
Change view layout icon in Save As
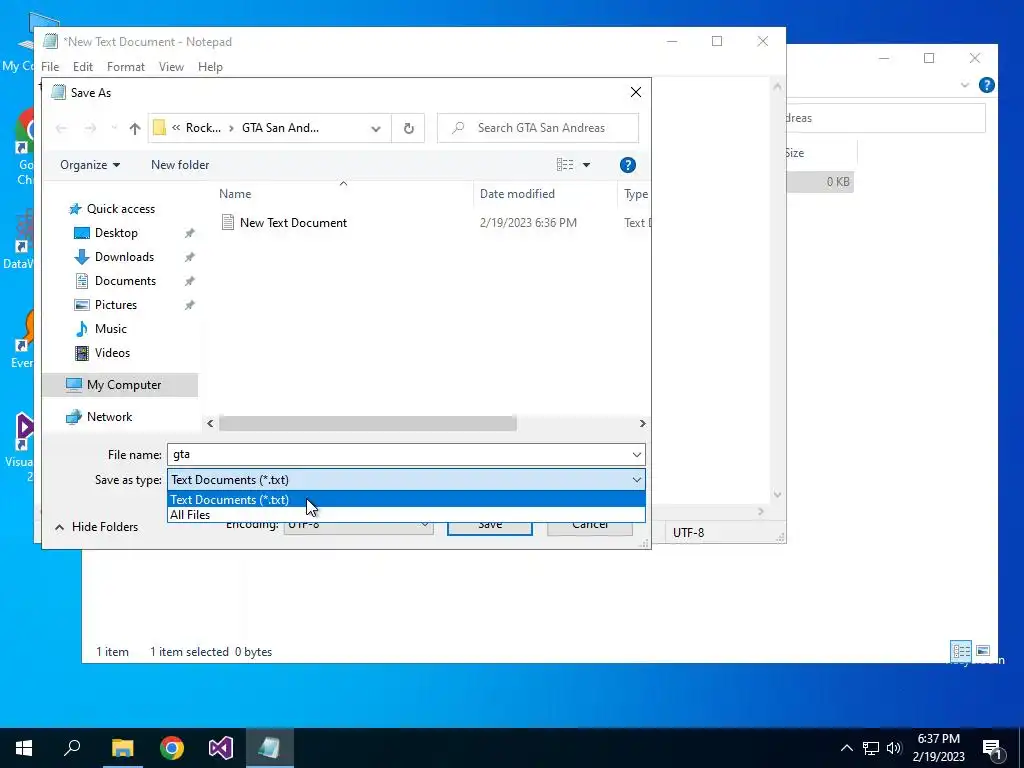click(565, 165)
